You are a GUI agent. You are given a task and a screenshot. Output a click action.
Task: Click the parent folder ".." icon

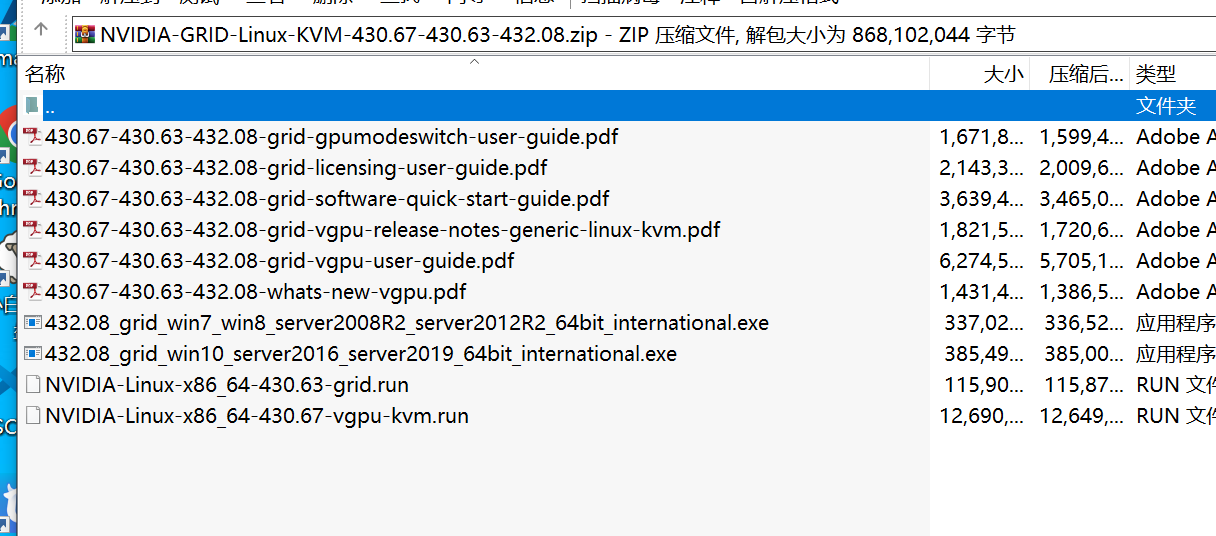coord(33,106)
